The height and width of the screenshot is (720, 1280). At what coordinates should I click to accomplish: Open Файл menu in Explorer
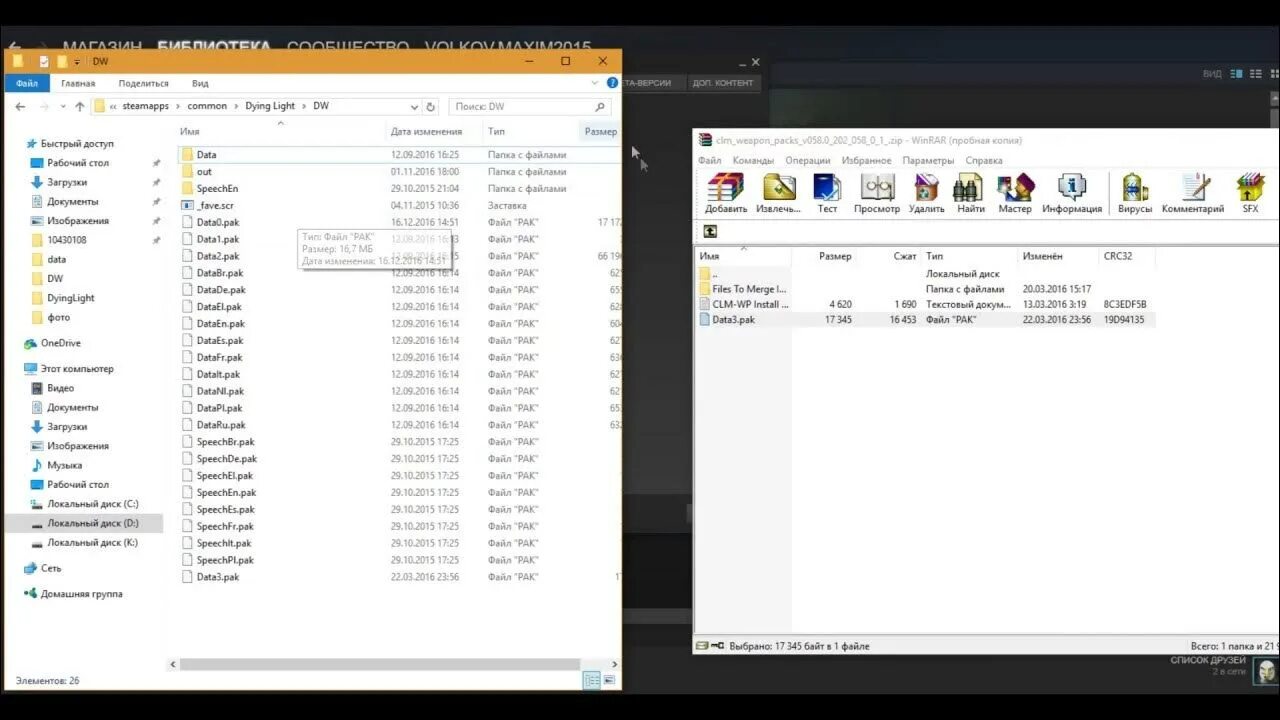click(x=26, y=83)
